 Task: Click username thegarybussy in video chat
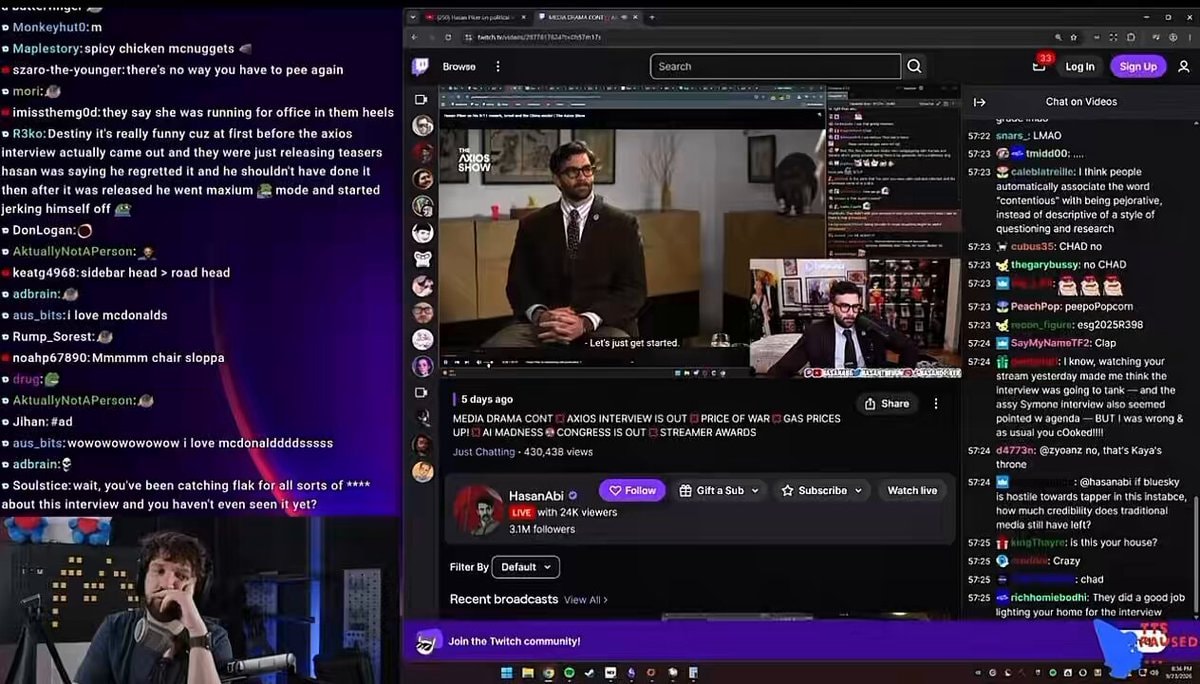coord(1045,264)
